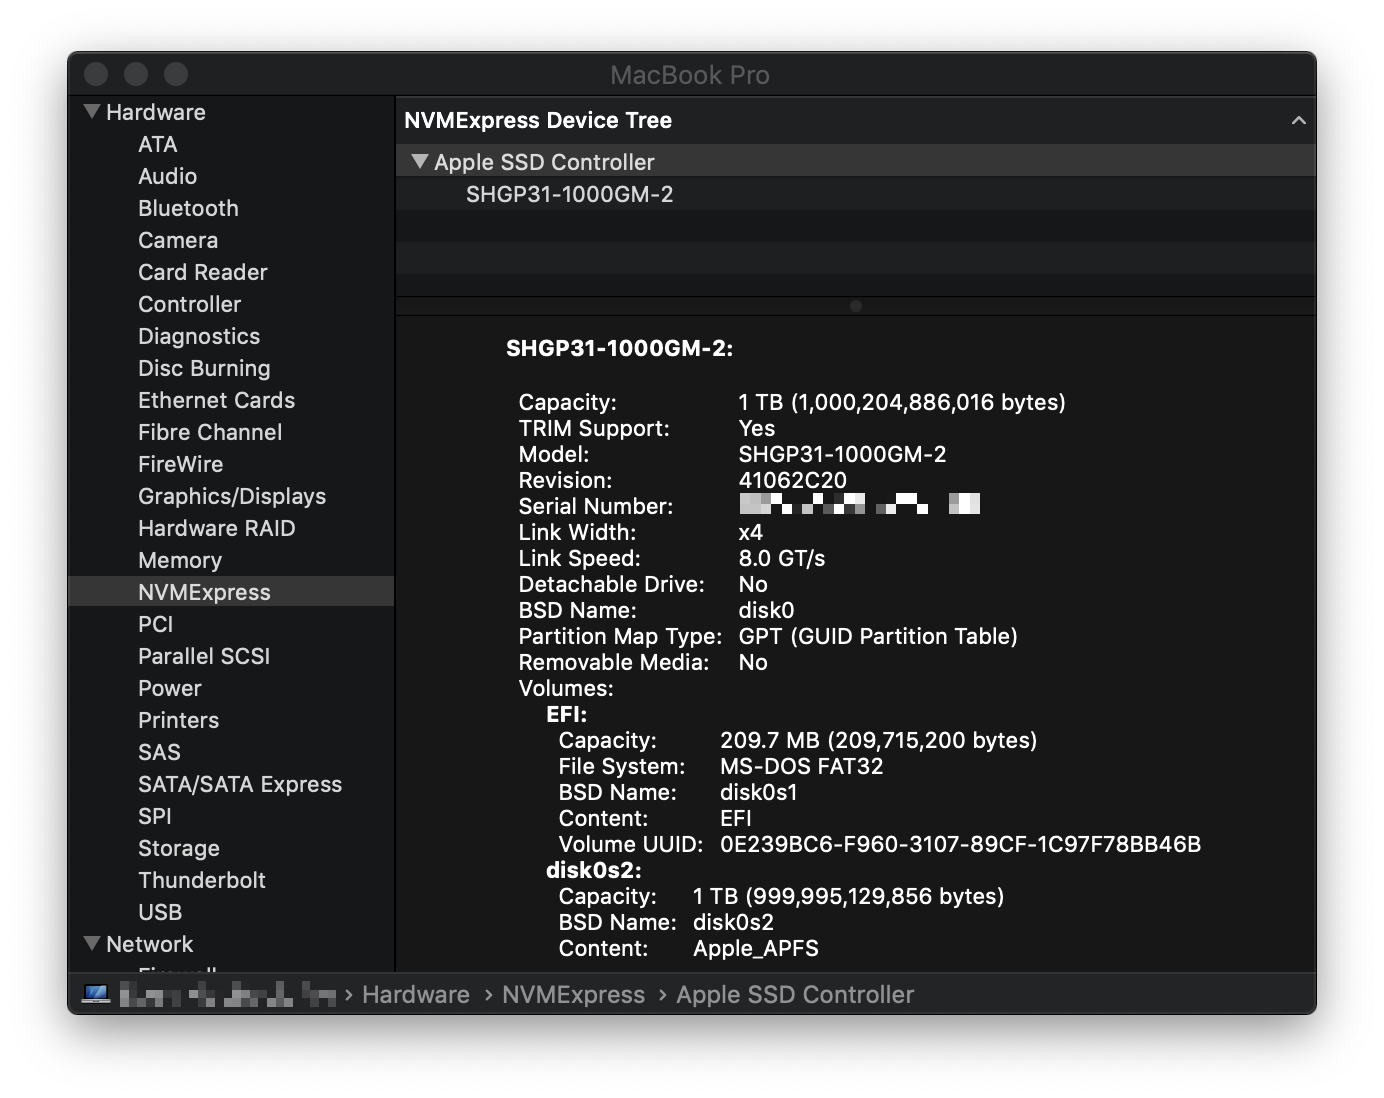1384x1098 pixels.
Task: Select the highlighted NVMExpress sidebar item
Action: click(x=231, y=592)
